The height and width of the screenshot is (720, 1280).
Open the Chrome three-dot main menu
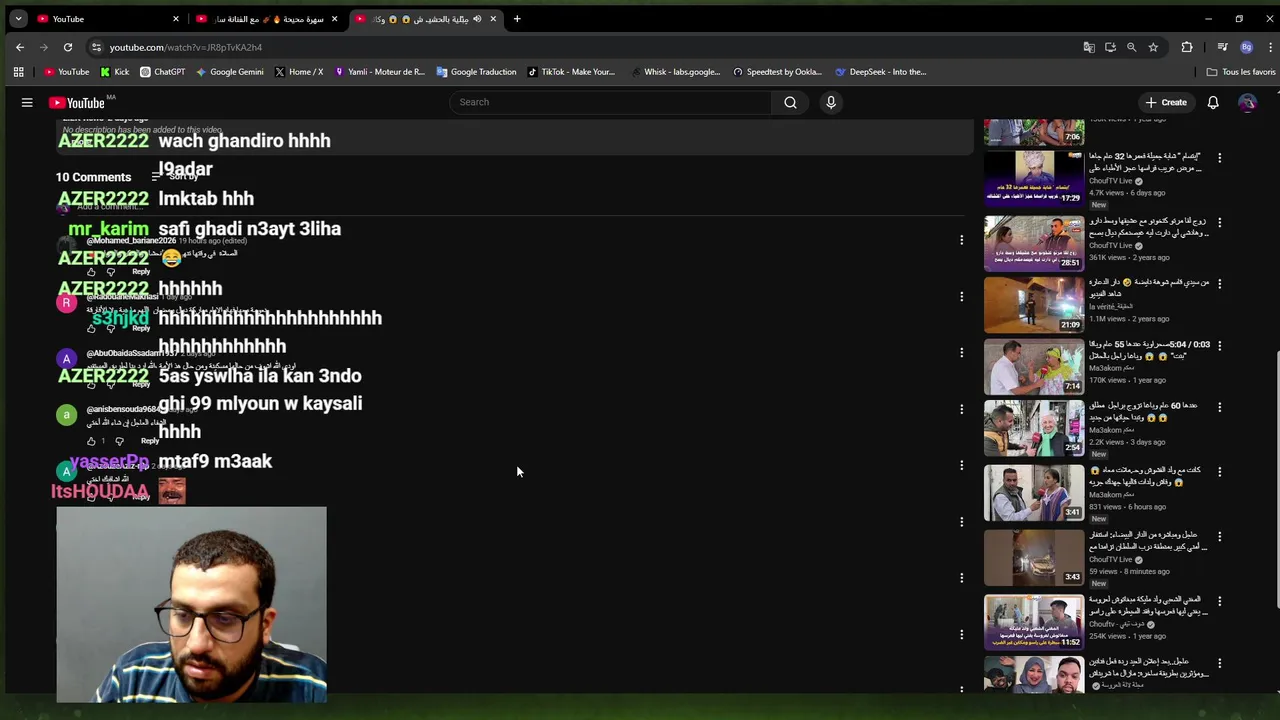[x=1270, y=47]
